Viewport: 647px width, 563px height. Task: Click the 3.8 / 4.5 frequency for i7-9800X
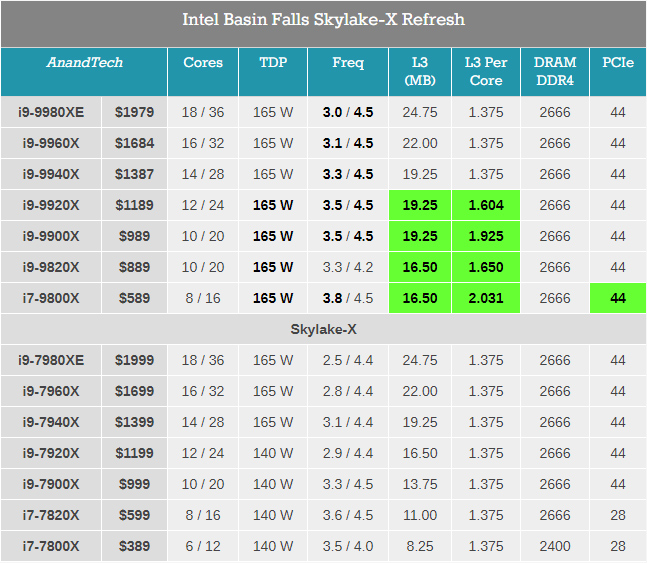(x=348, y=298)
